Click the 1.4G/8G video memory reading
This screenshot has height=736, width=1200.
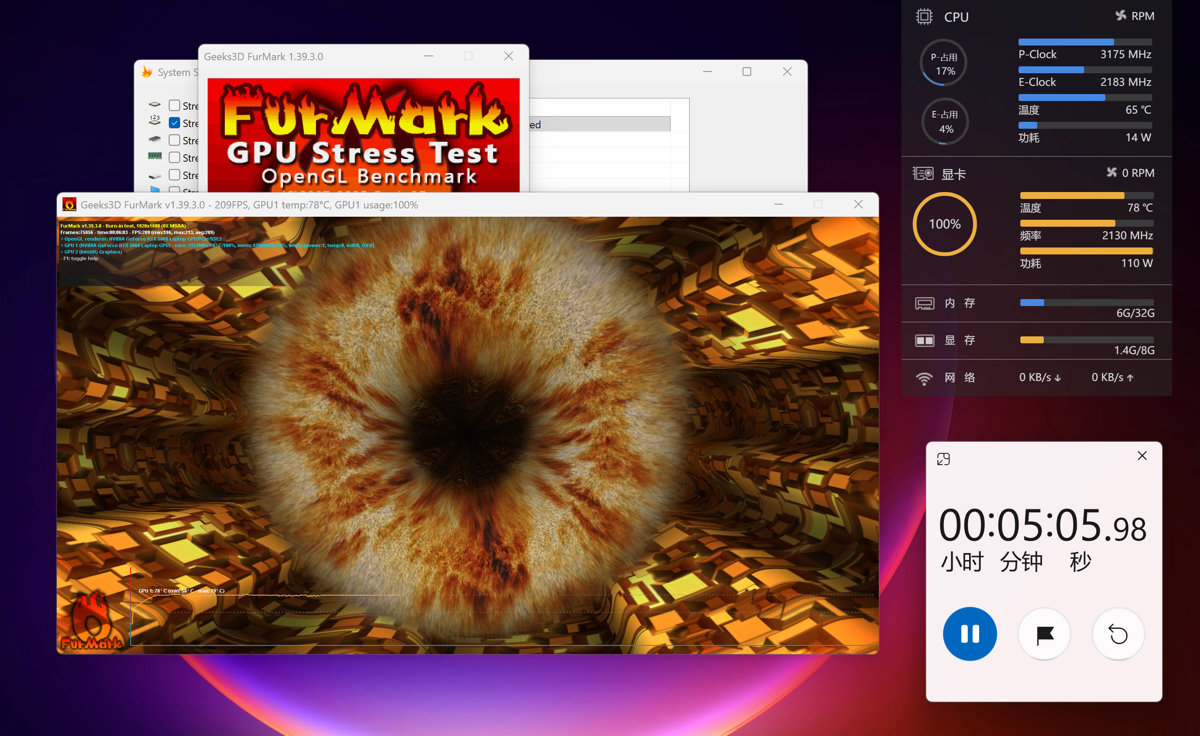(x=1133, y=351)
